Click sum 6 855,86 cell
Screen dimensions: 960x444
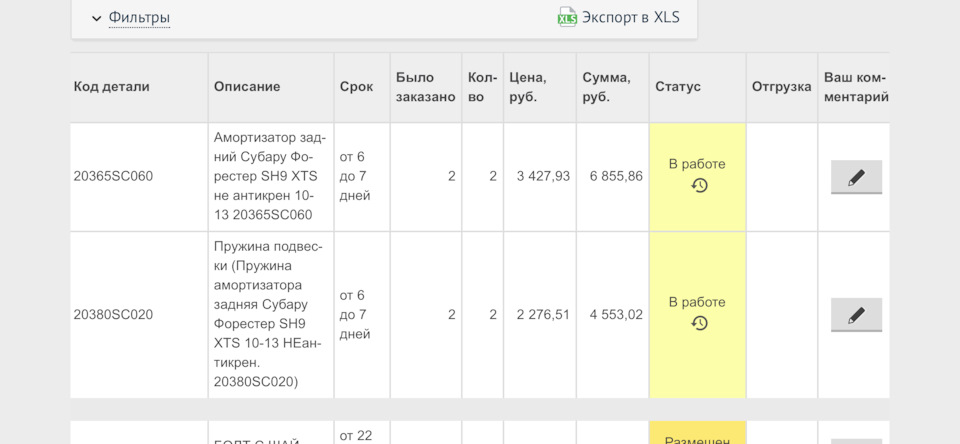[x=612, y=177]
